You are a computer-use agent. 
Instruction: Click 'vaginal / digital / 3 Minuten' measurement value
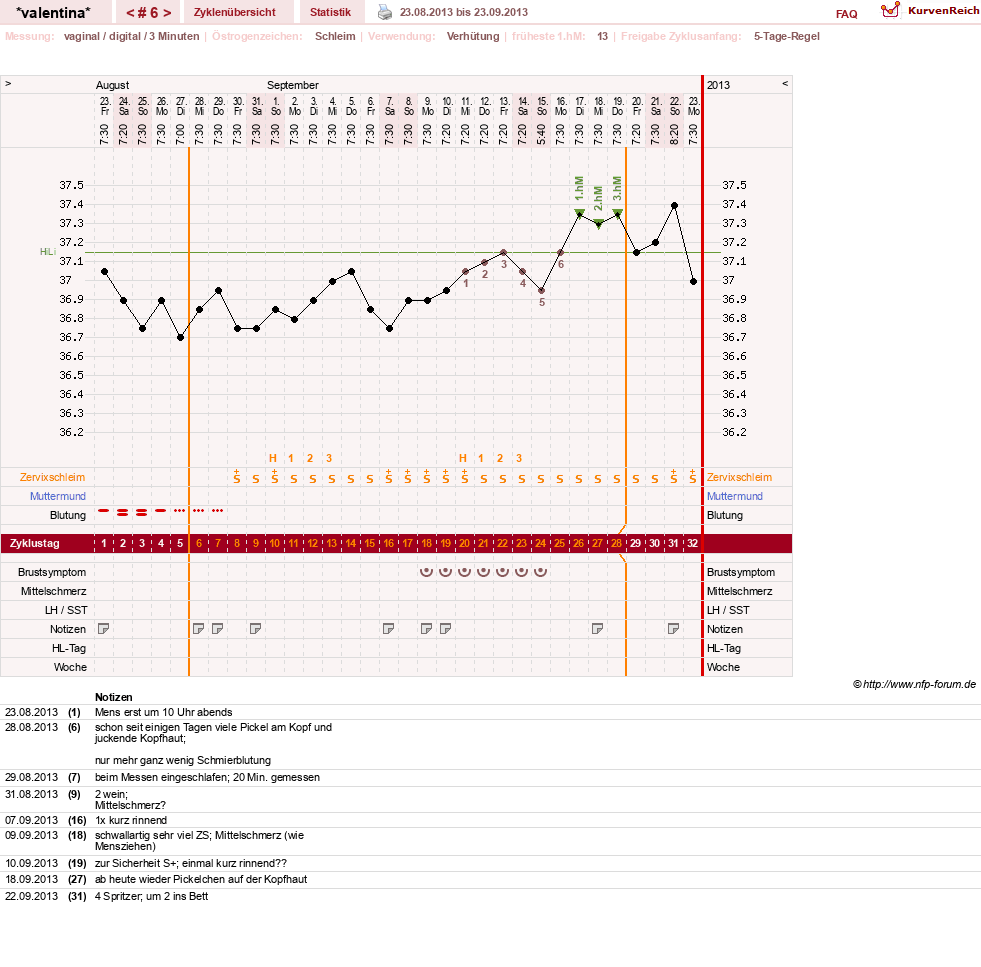131,36
